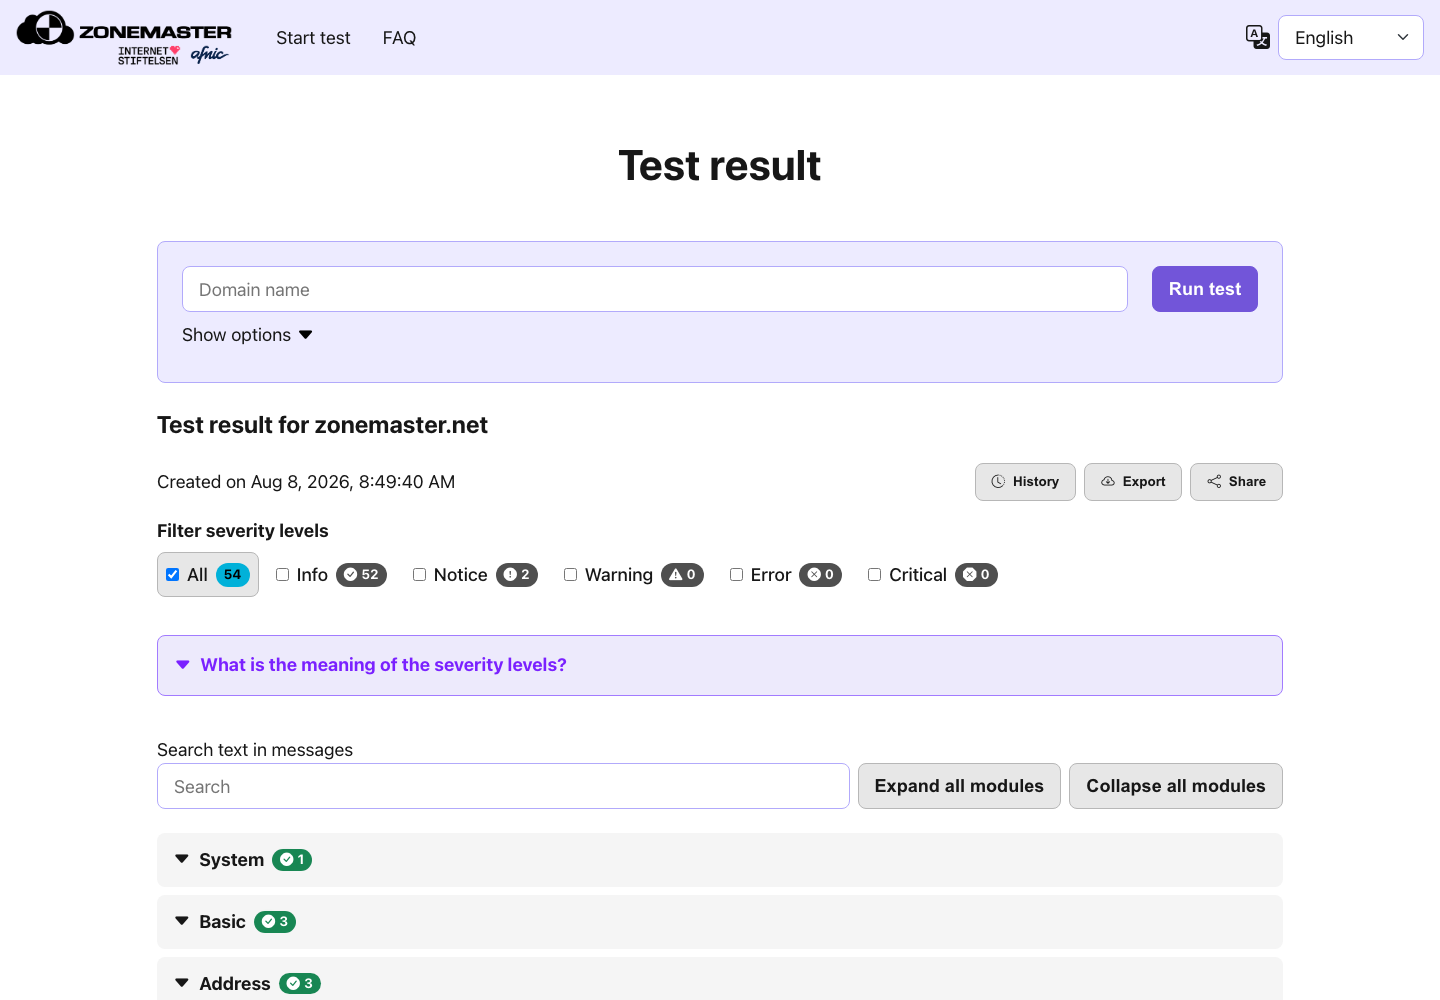Open the Start test menu item
1440x1000 pixels.
(x=313, y=38)
